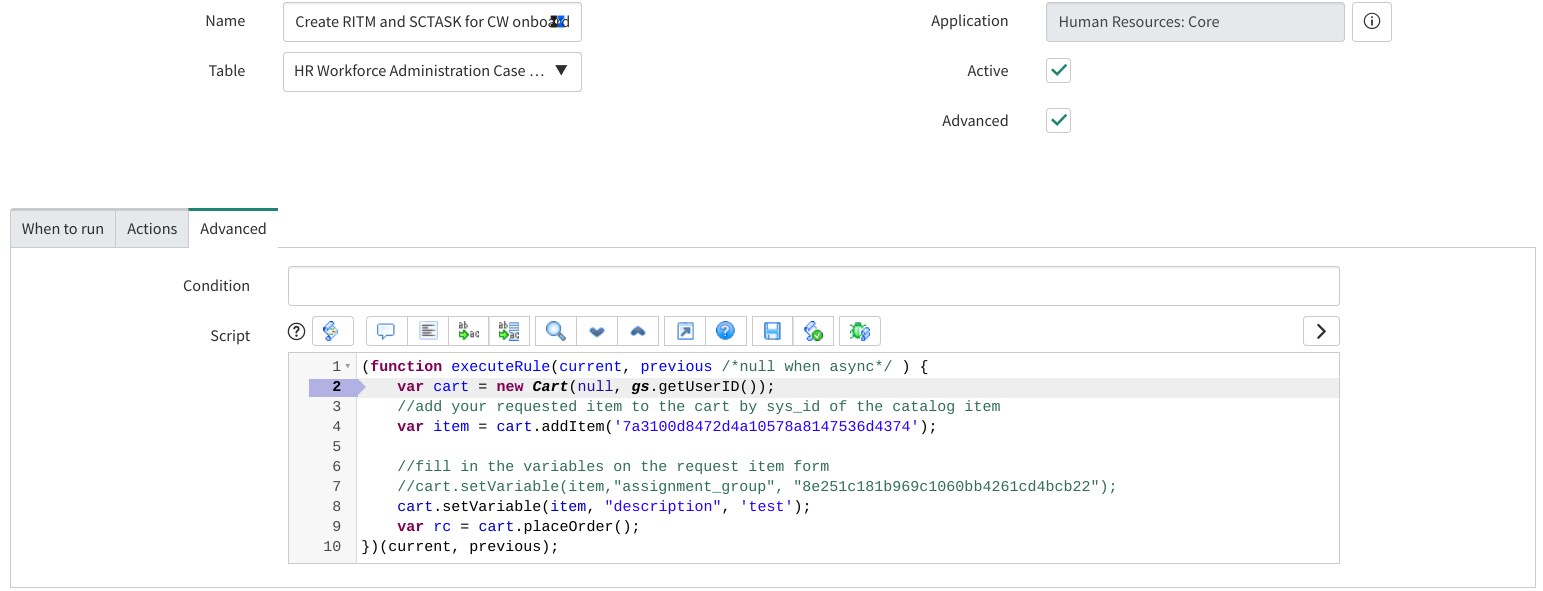Screen dimensions: 1543x591
Task: Click the Script field label
Action: click(x=230, y=336)
